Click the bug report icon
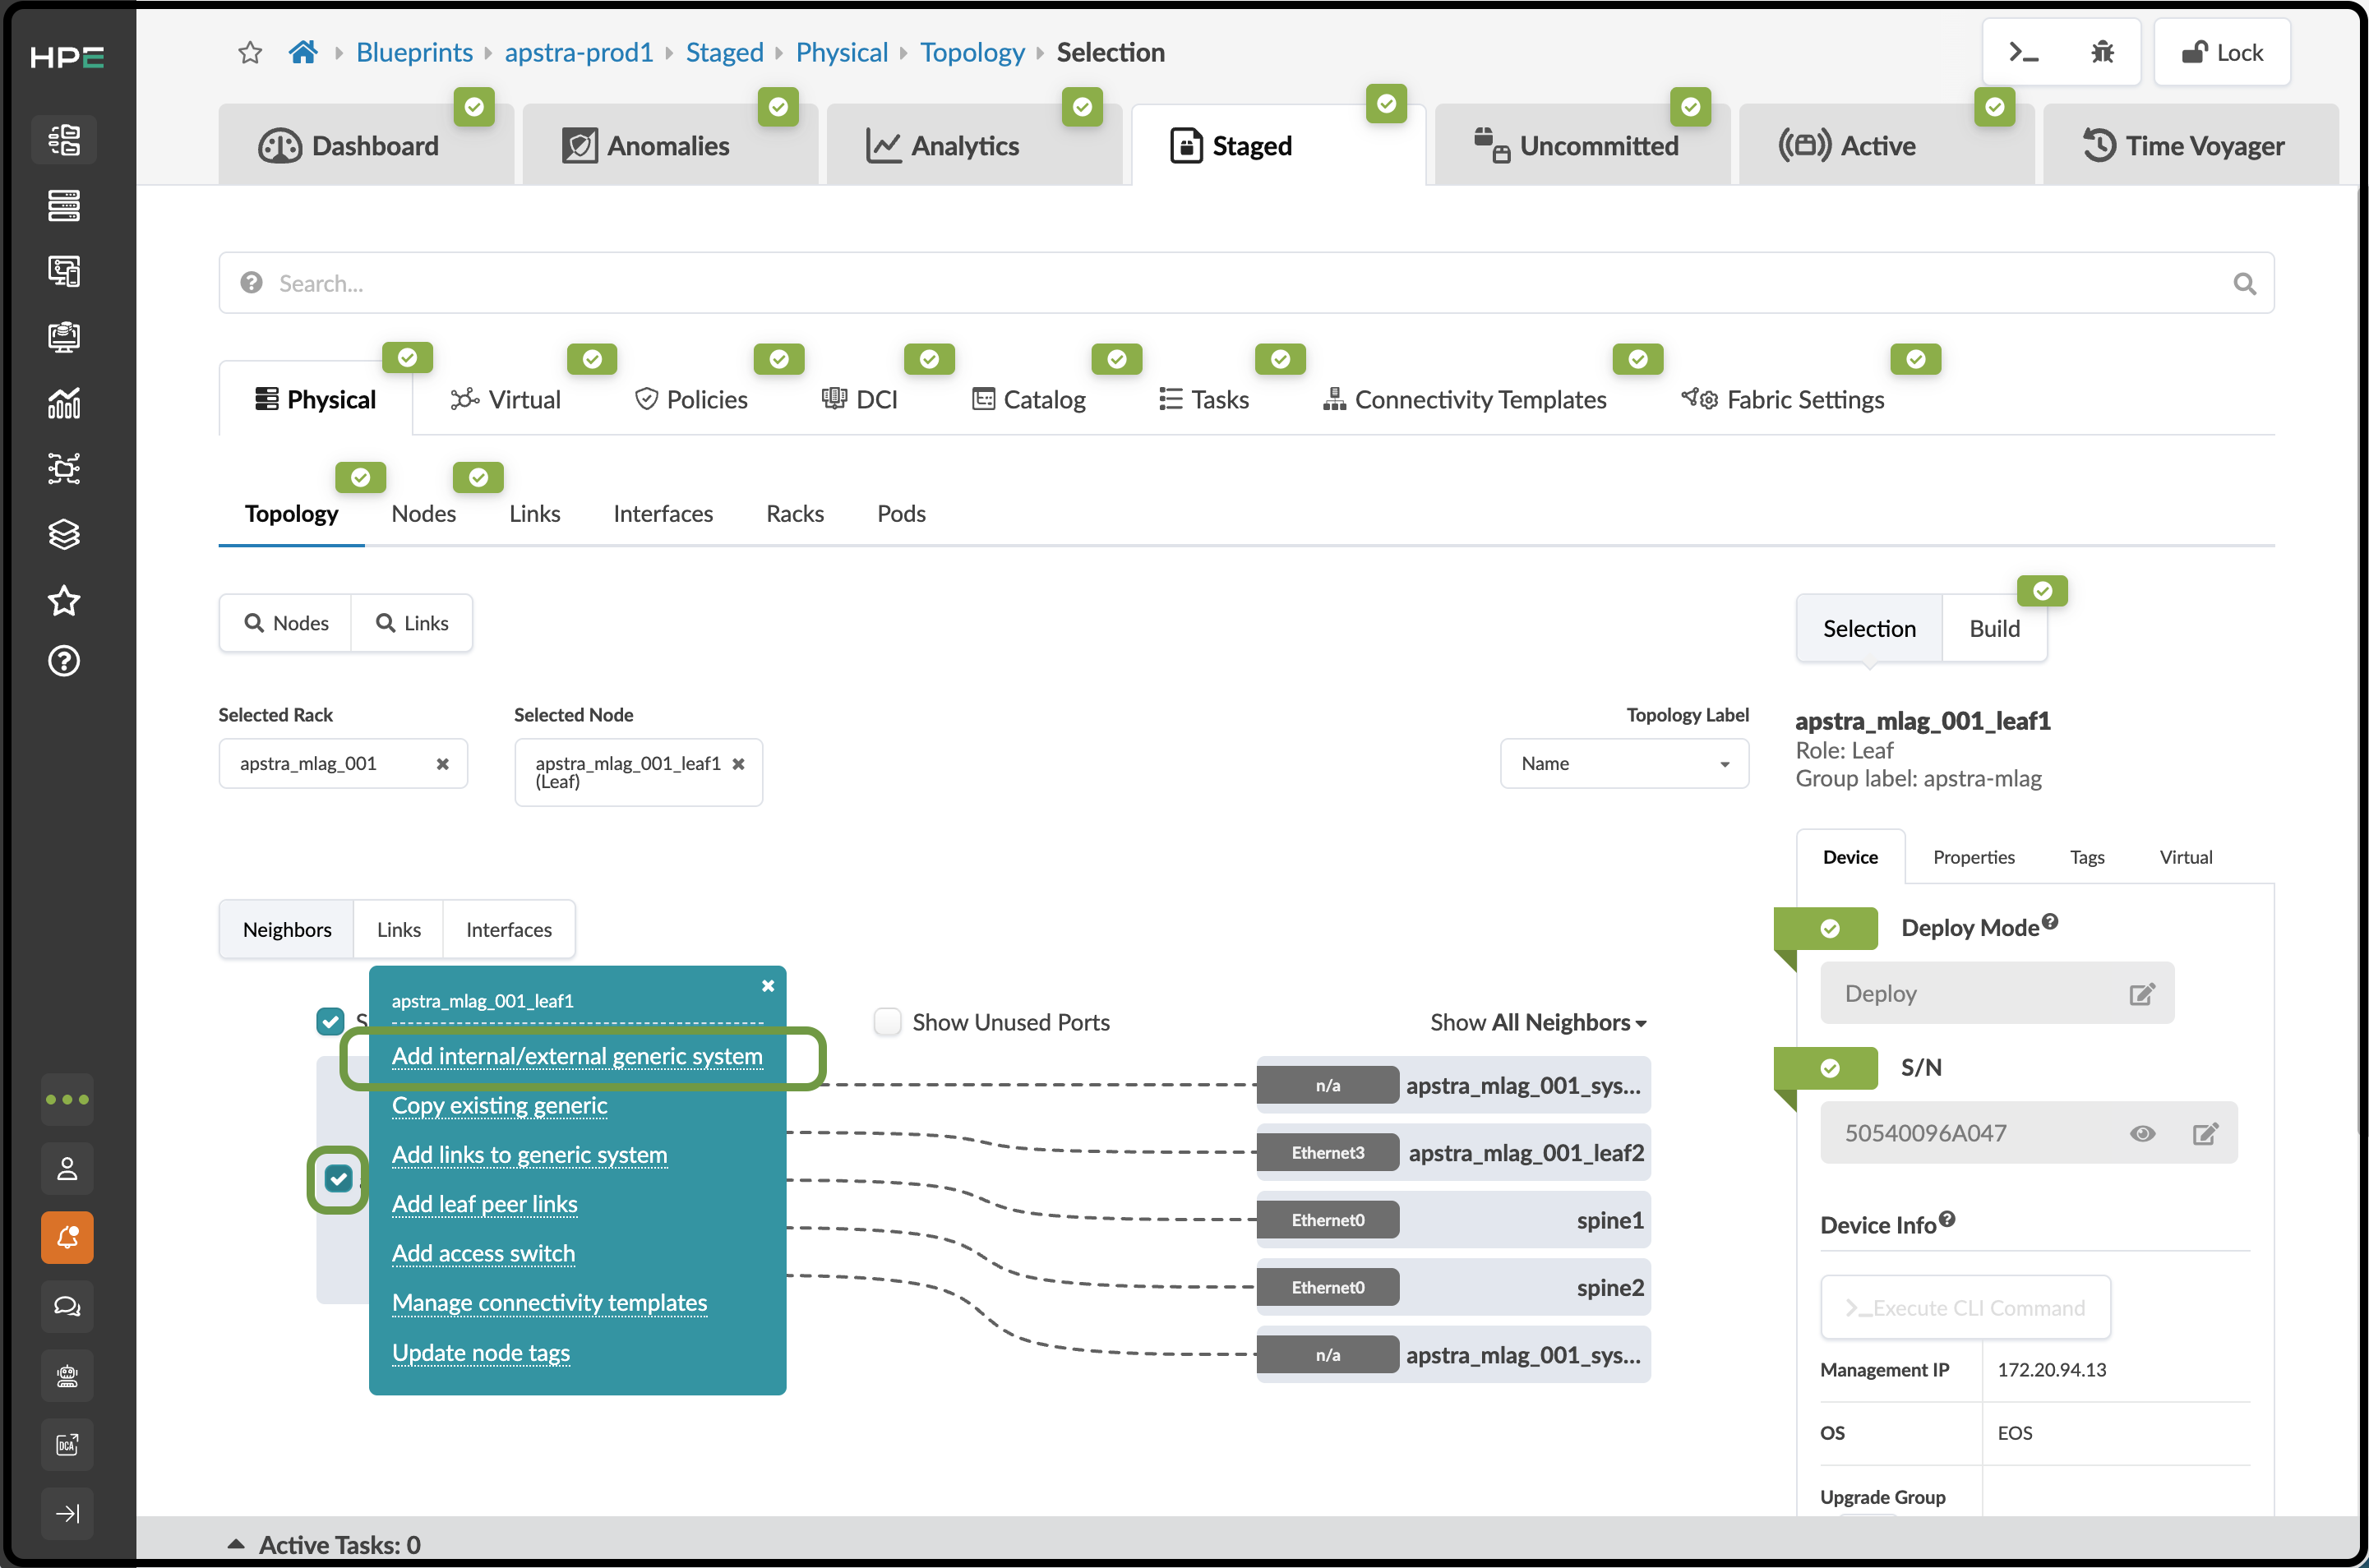The image size is (2369, 1568). [x=2102, y=52]
